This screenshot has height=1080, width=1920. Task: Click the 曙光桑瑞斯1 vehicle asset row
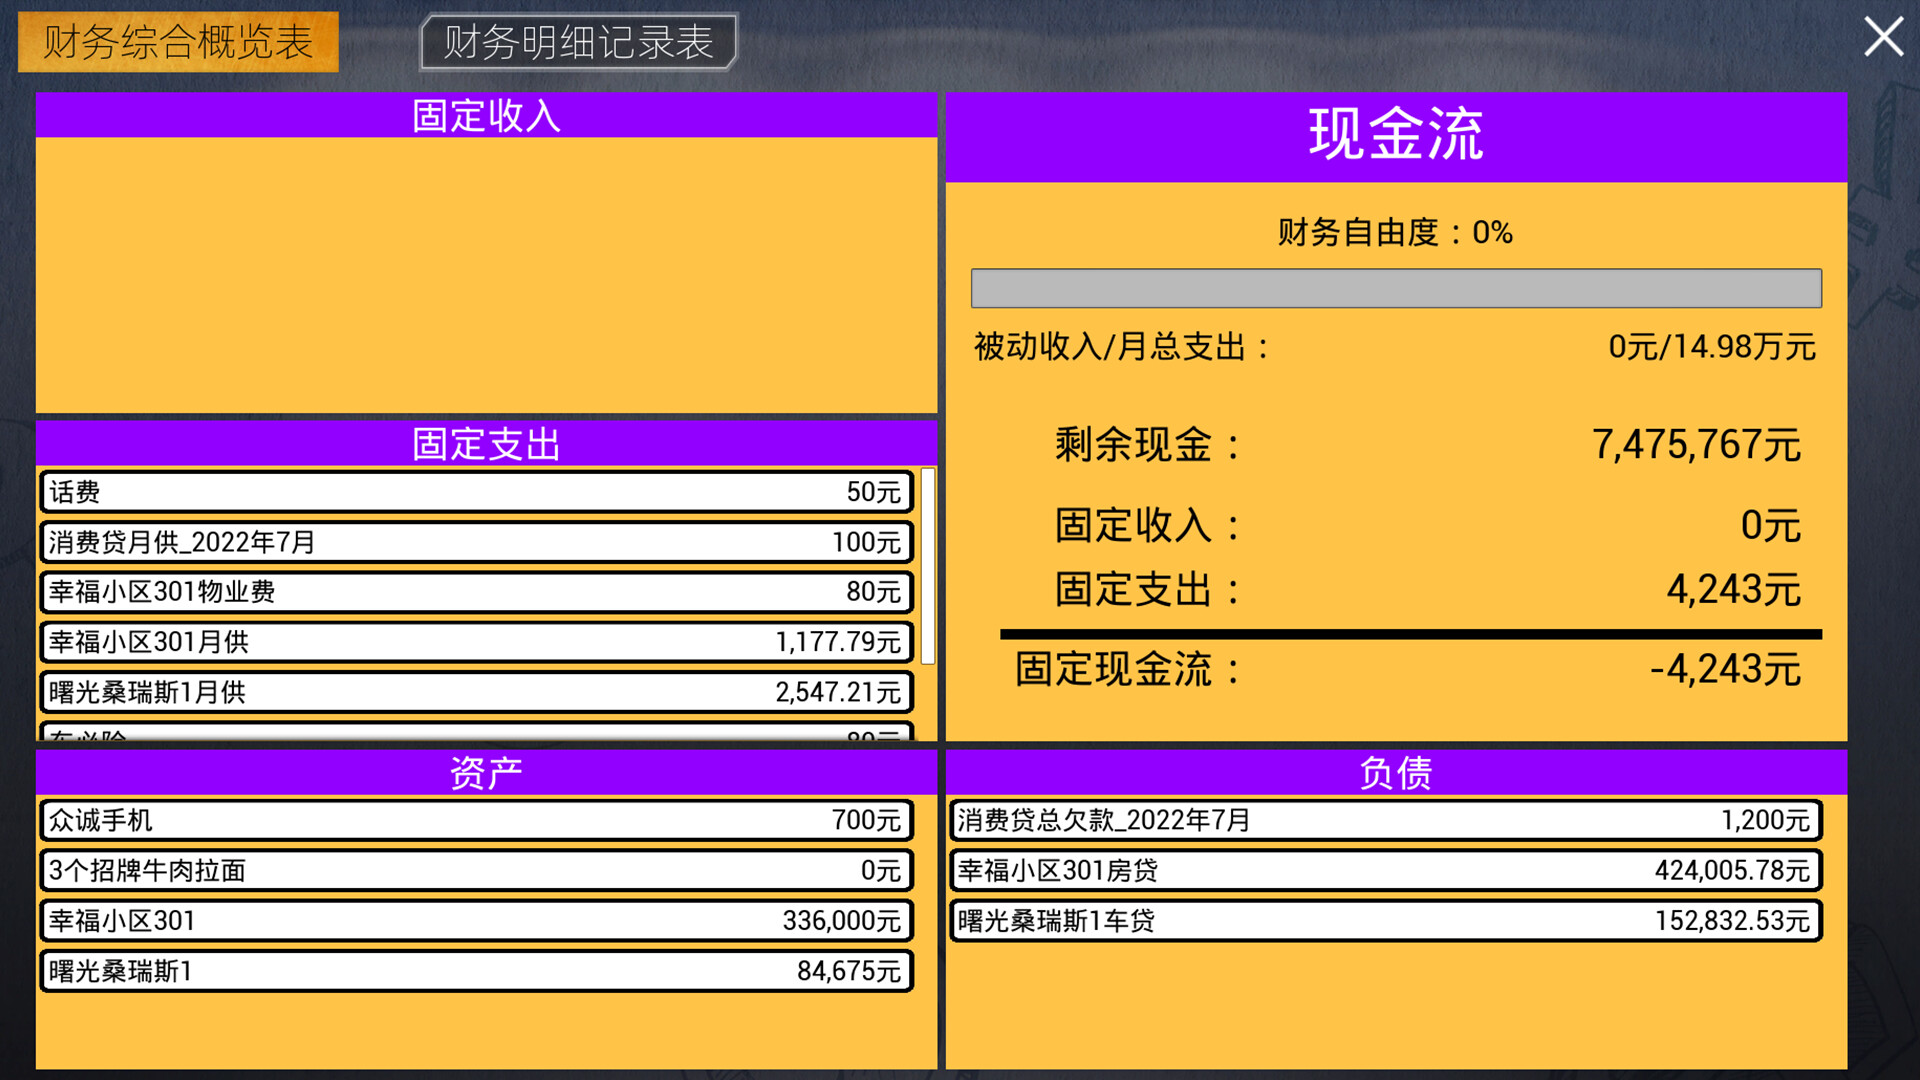pos(474,970)
